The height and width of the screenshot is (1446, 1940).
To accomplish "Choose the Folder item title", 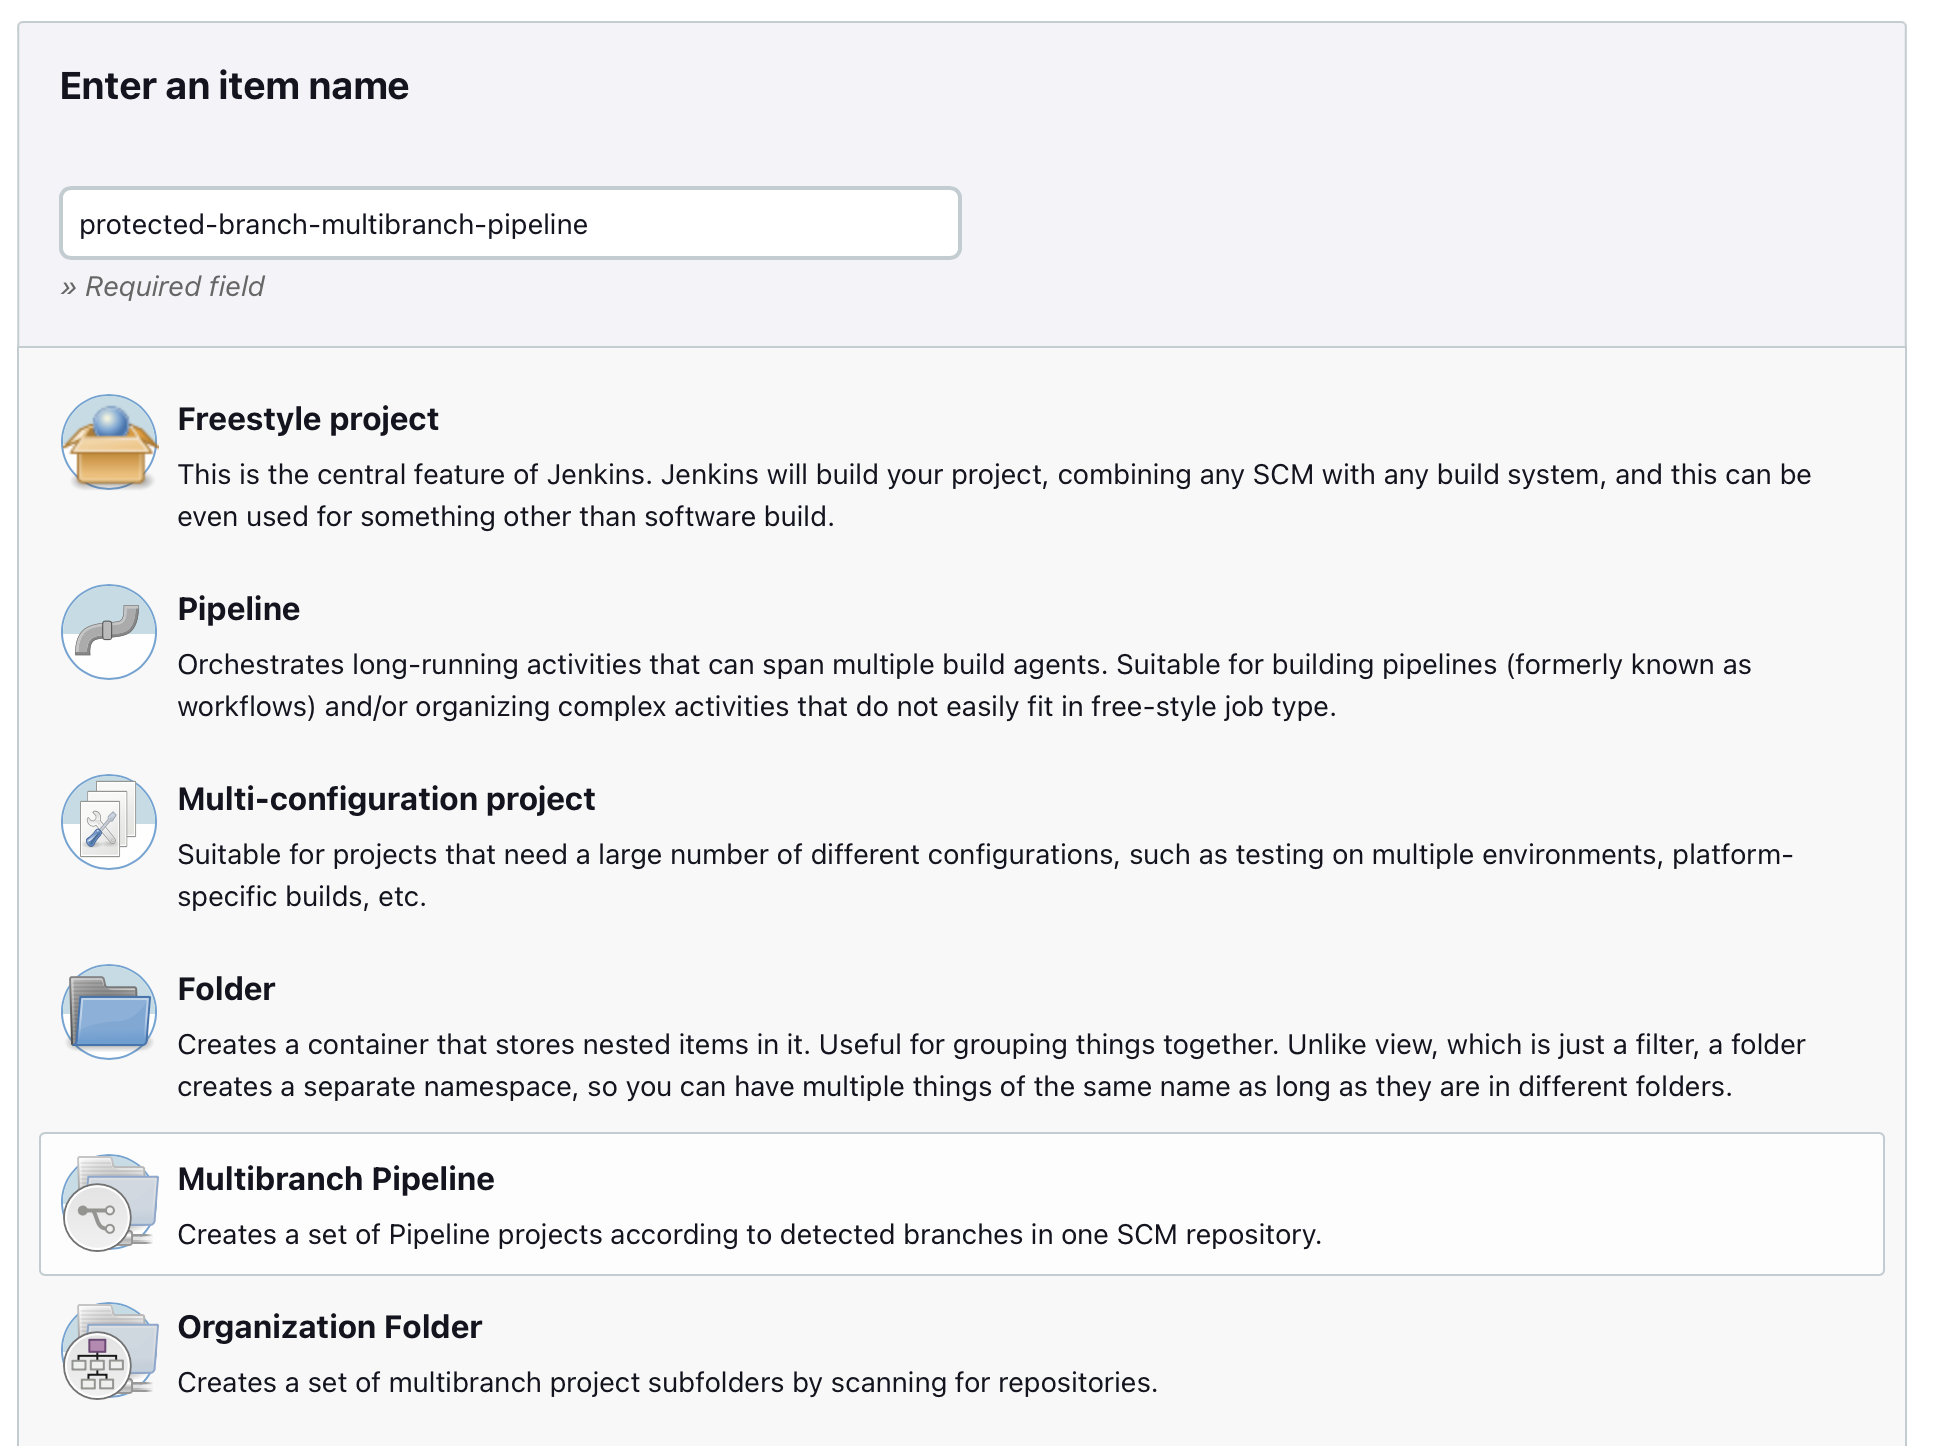I will tap(226, 989).
